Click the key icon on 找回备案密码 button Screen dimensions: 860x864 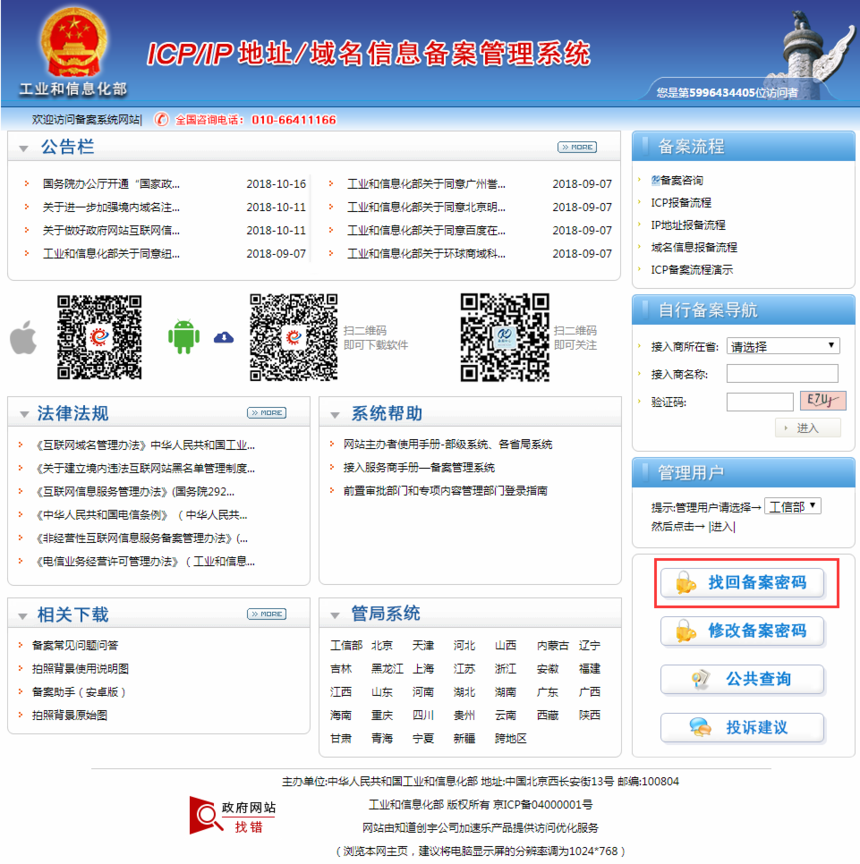tap(684, 584)
